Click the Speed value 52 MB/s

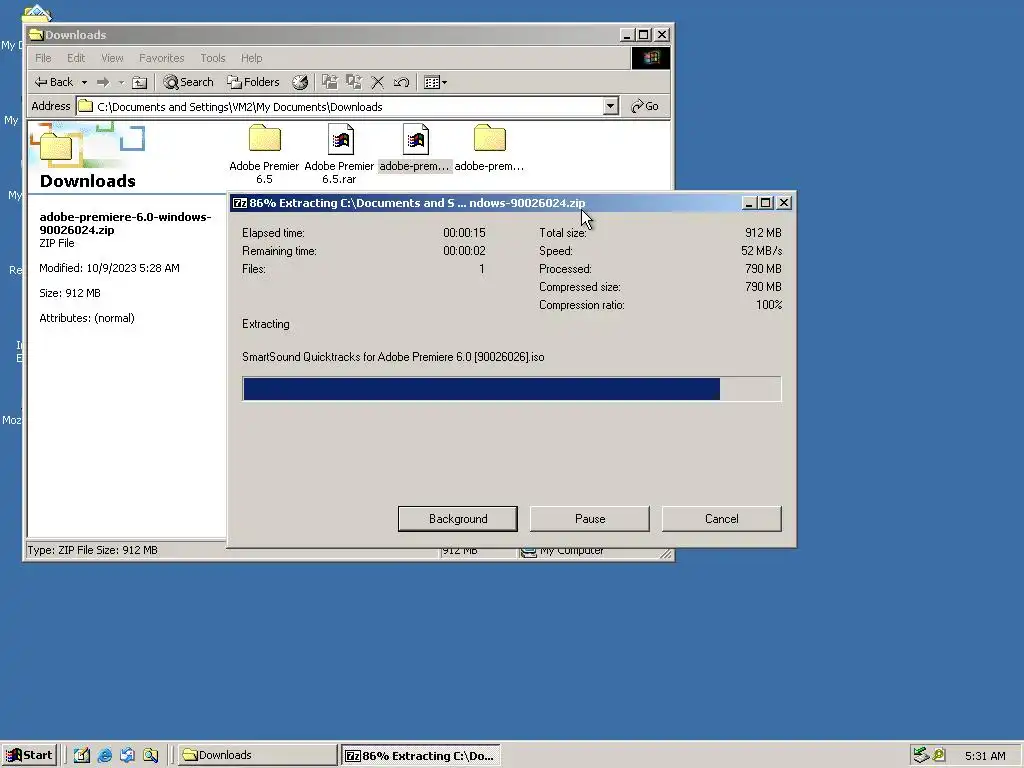pyautogui.click(x=761, y=251)
